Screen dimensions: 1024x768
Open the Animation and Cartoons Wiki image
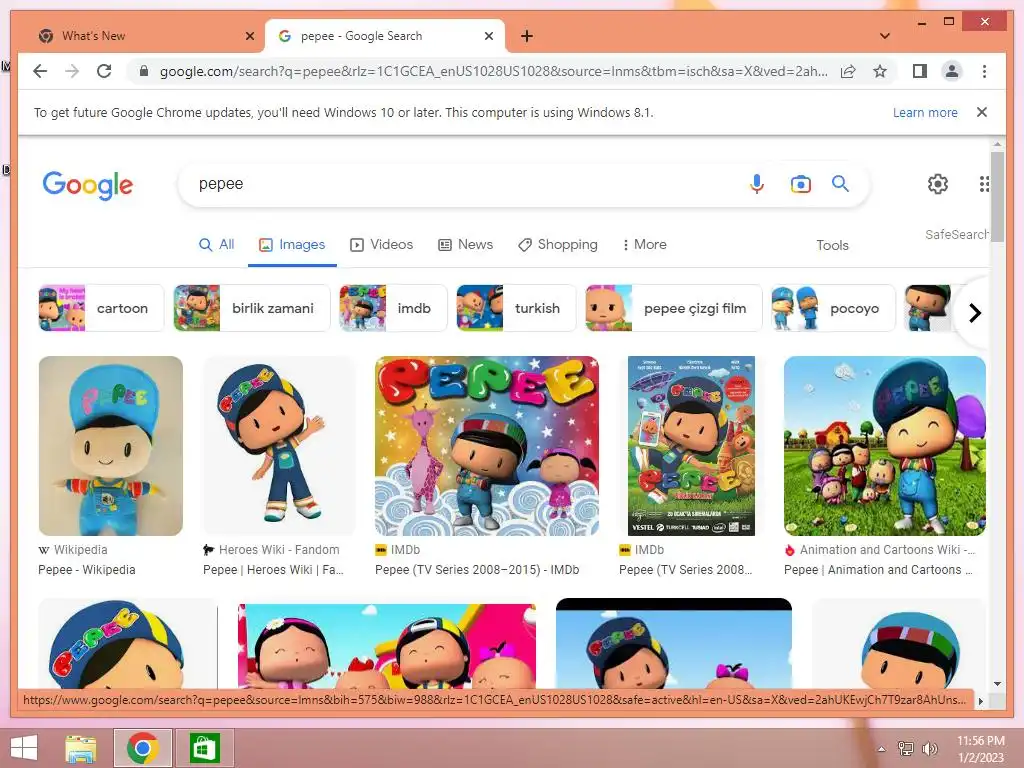[884, 446]
